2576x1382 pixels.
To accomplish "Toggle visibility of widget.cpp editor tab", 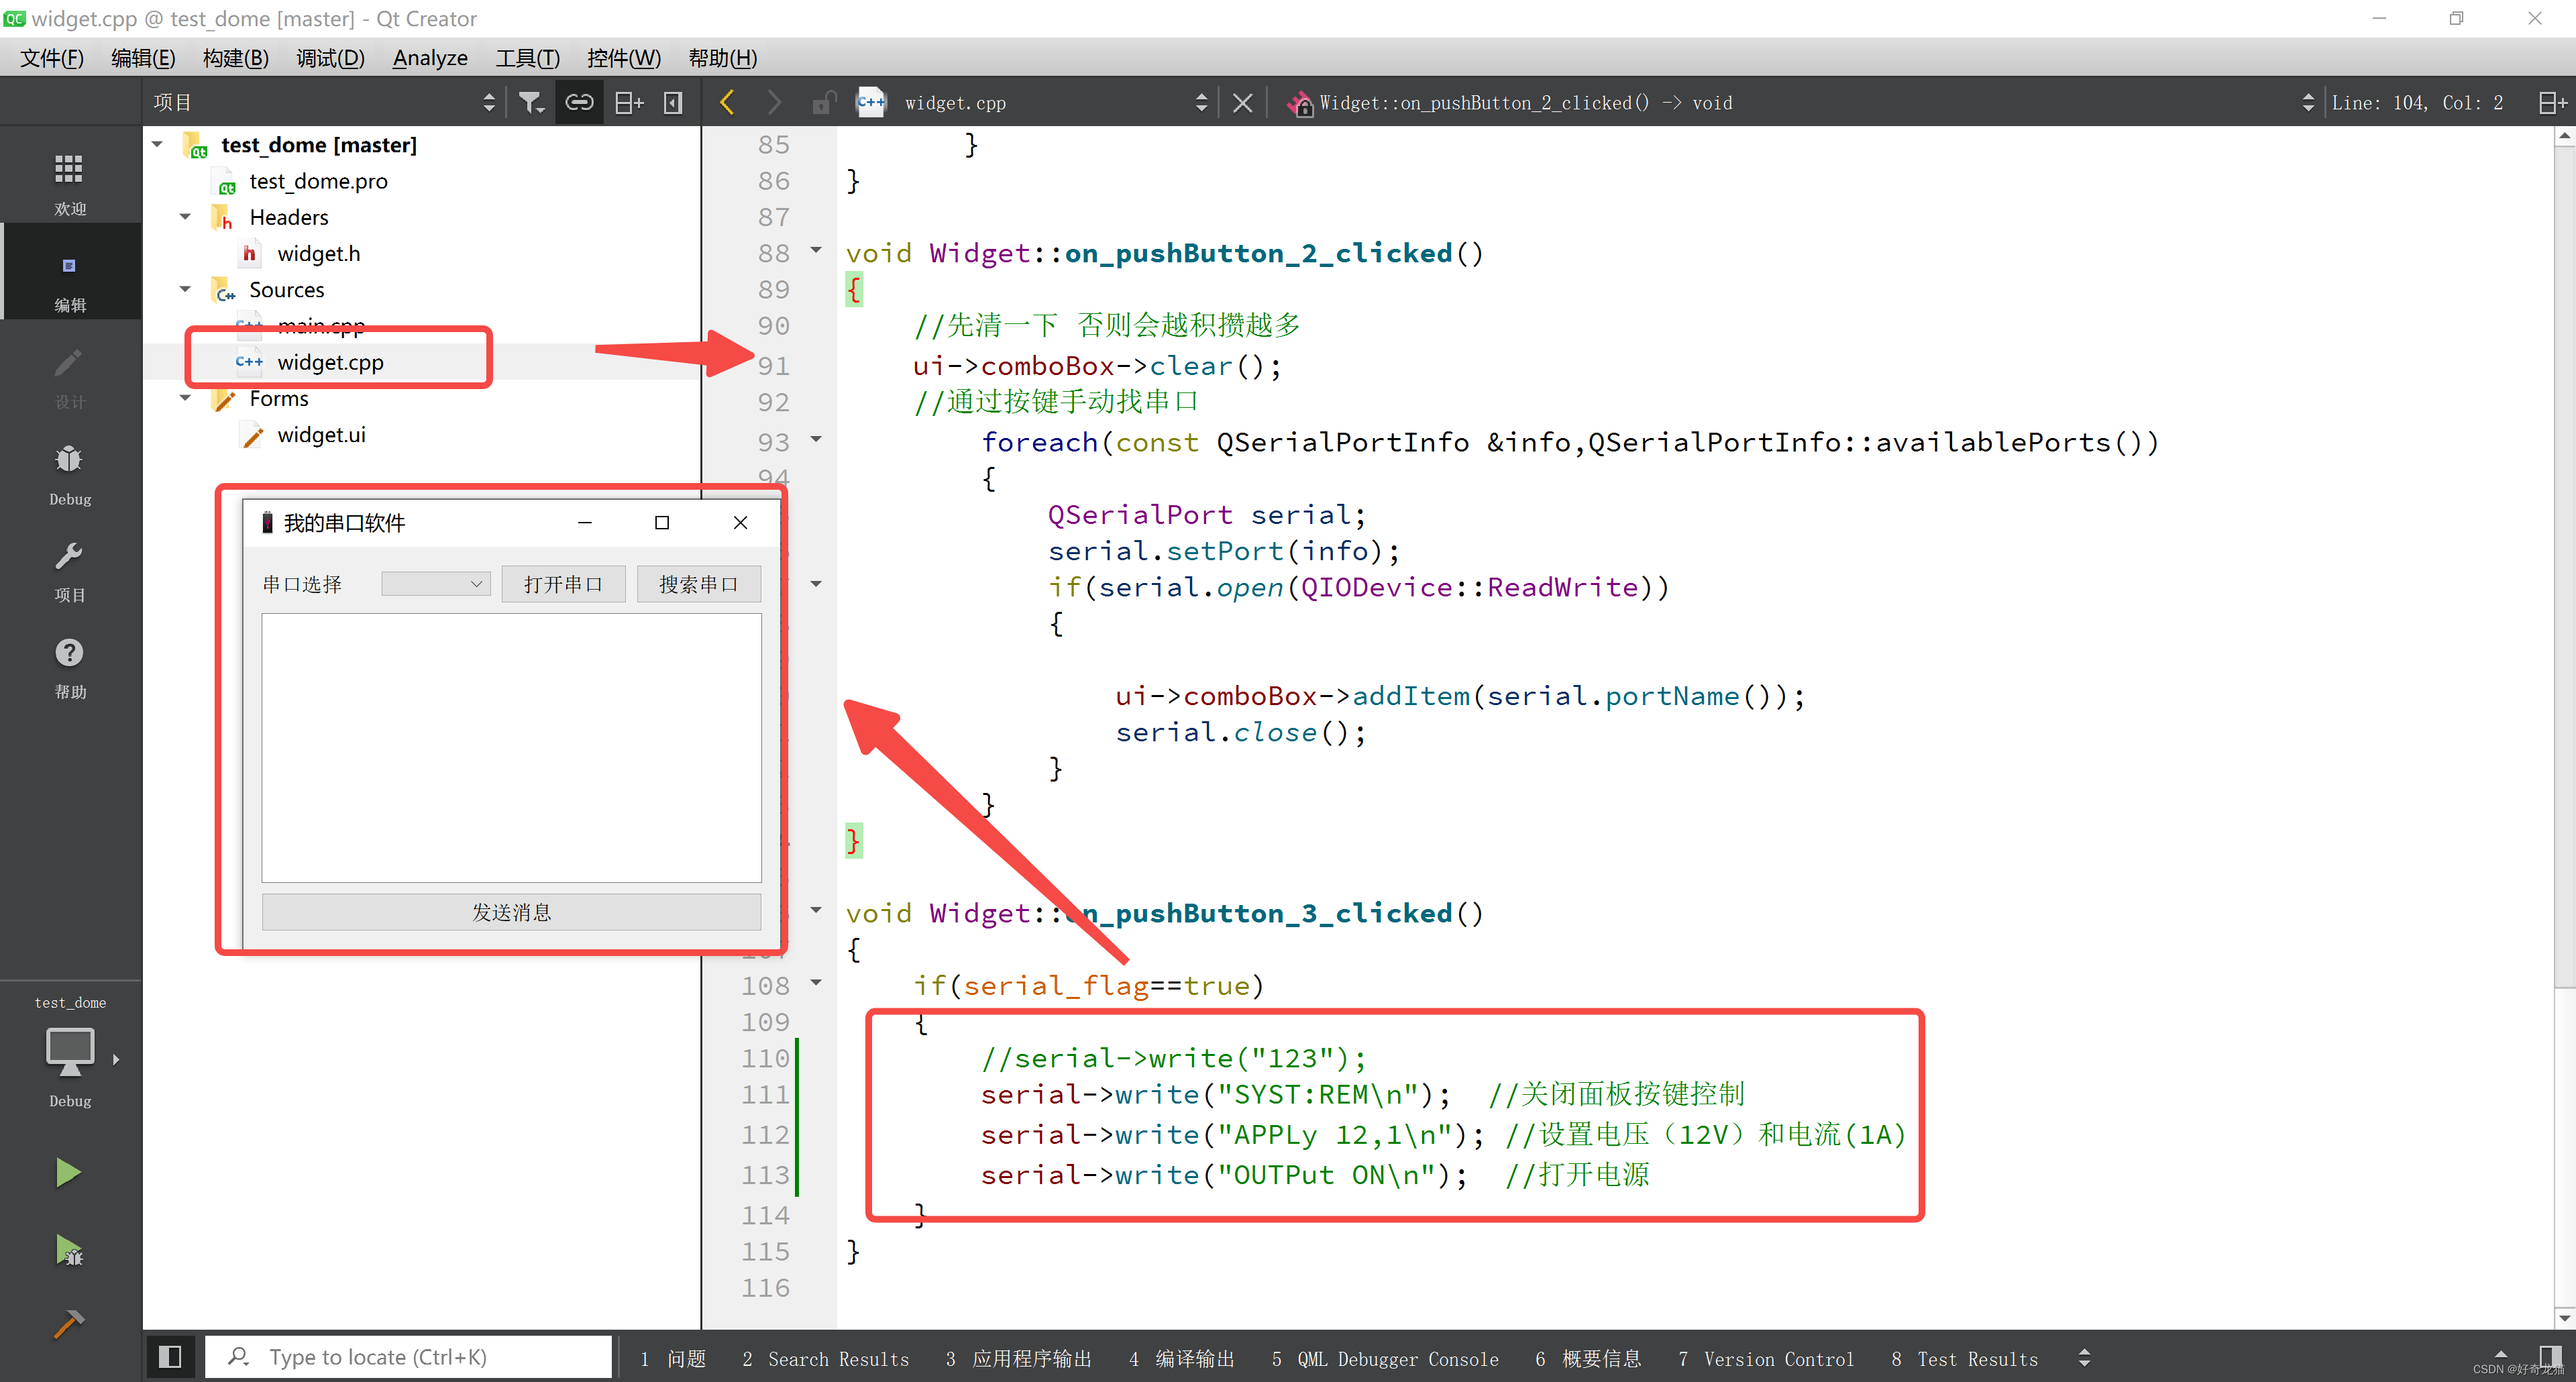I will [x=1246, y=104].
